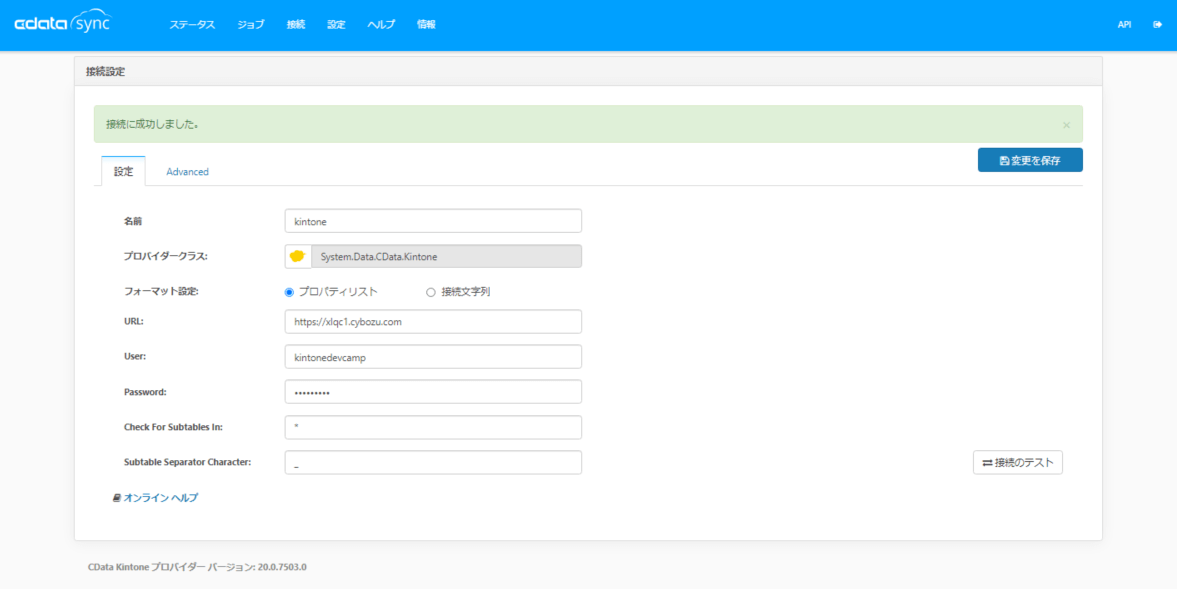Click the CData Sync logo

pyautogui.click(x=63, y=22)
